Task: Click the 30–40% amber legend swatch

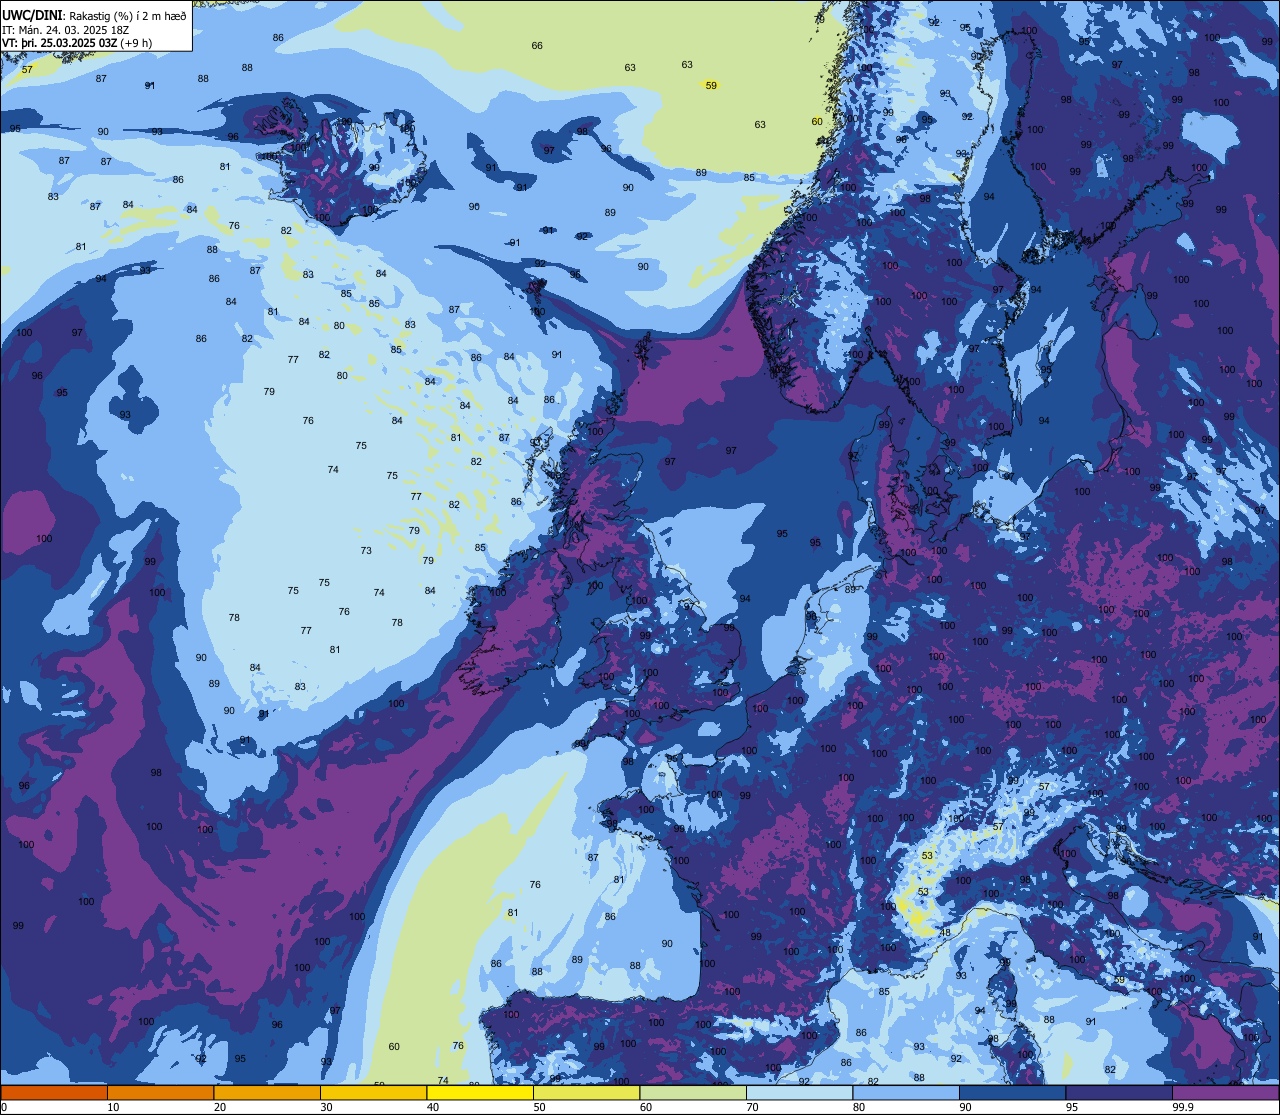Action: (373, 1092)
